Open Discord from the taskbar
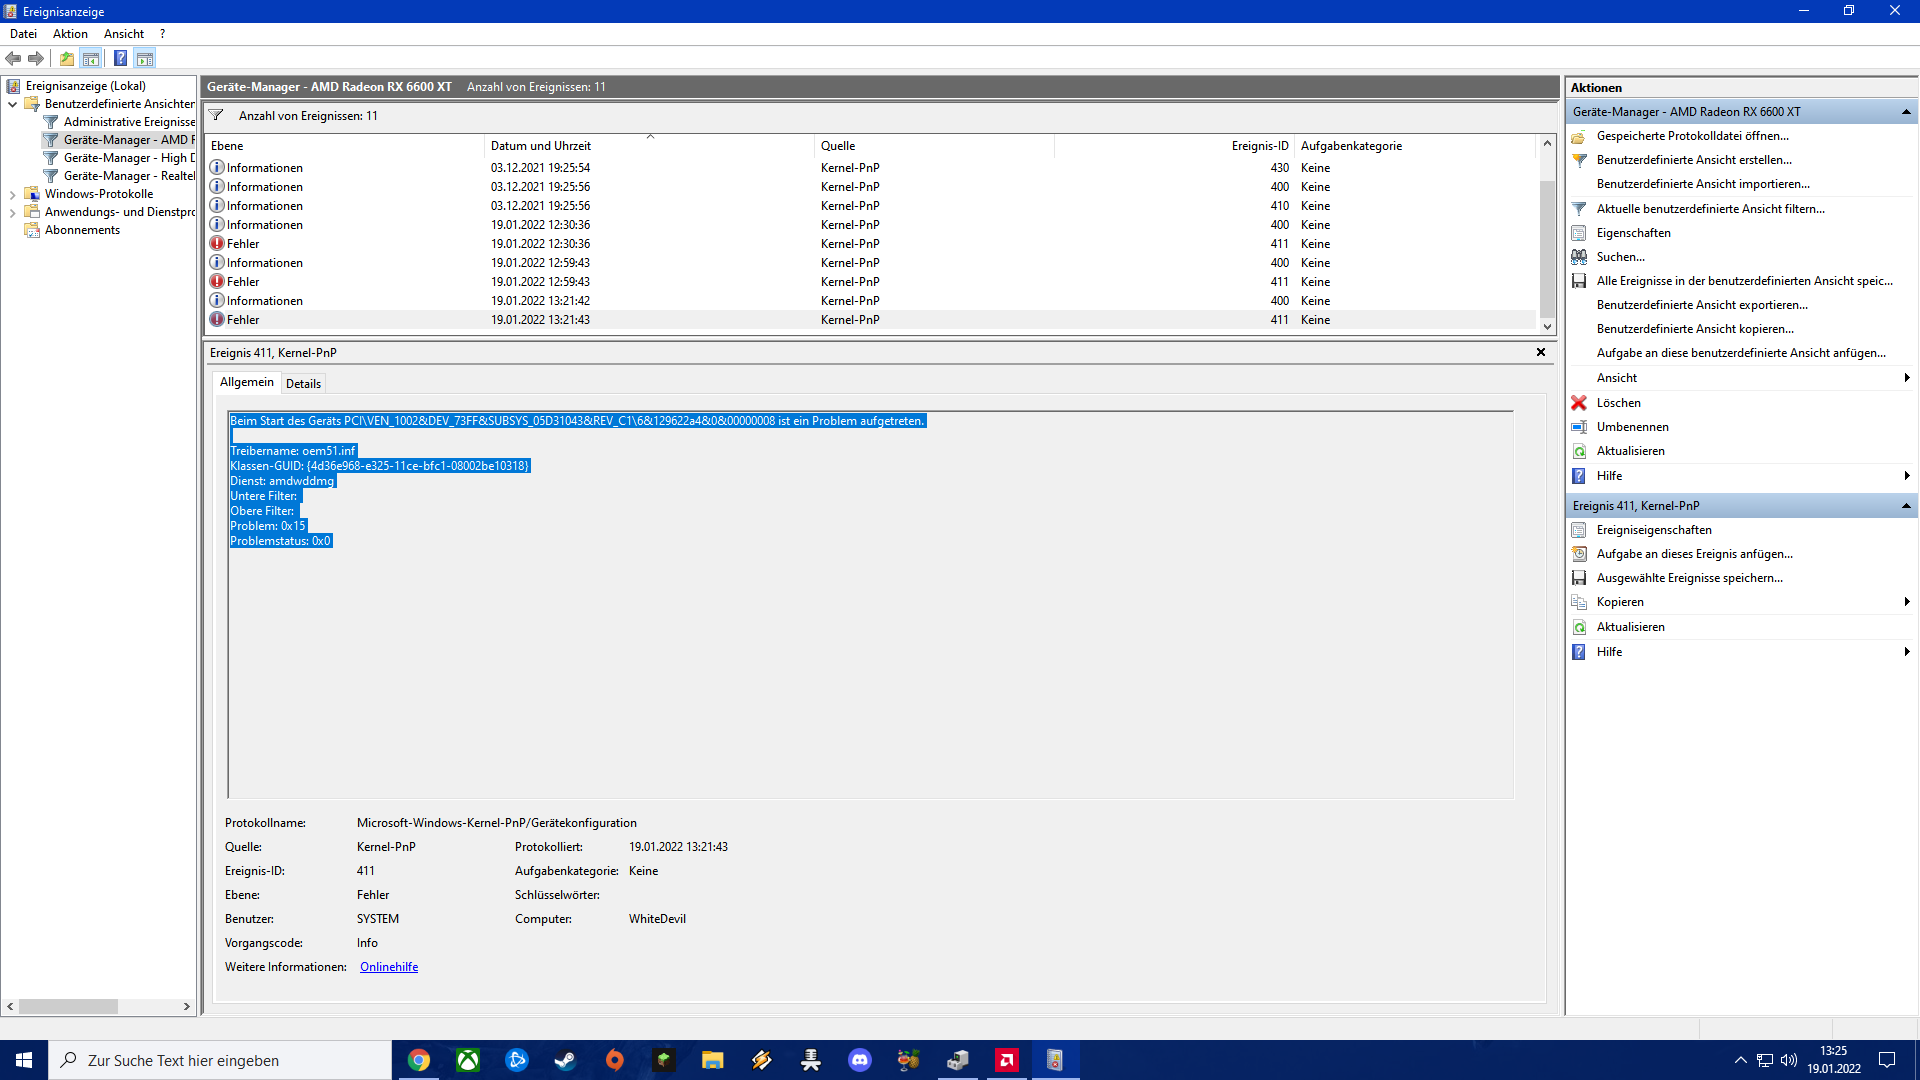Image resolution: width=1920 pixels, height=1080 pixels. click(x=859, y=1060)
